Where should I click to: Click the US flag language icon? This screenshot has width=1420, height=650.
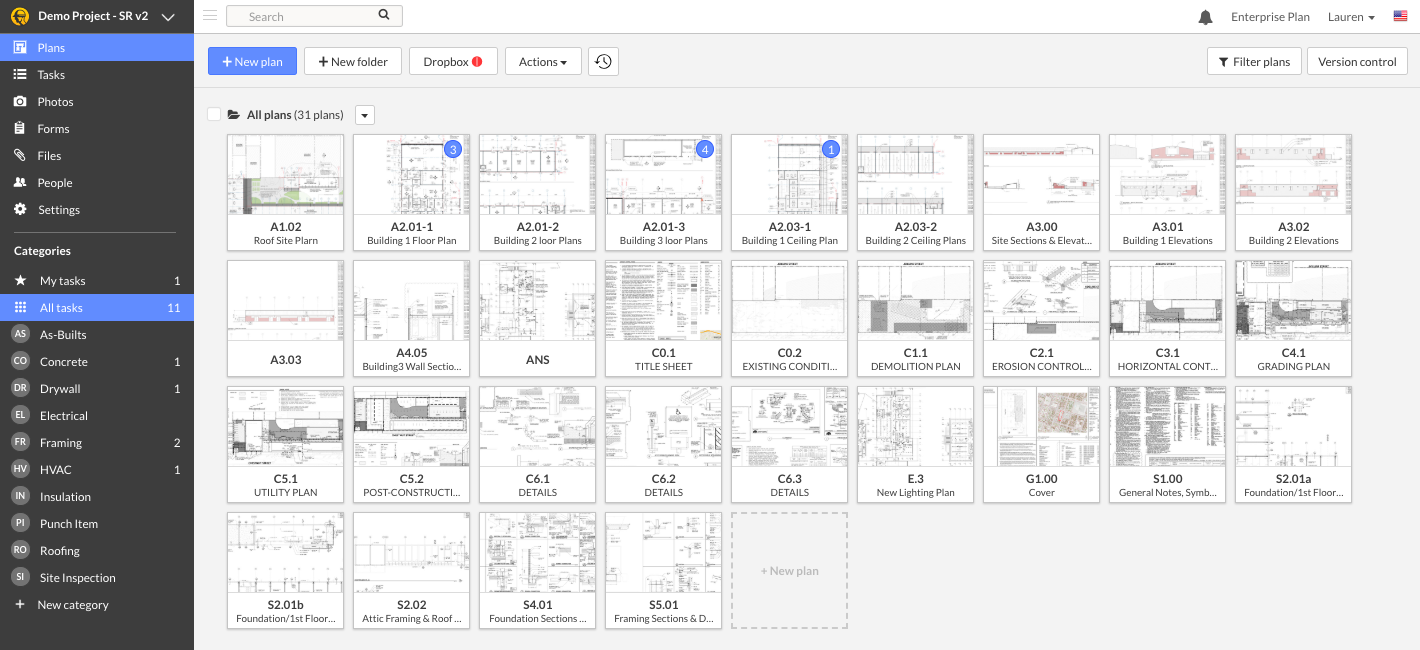click(x=1399, y=15)
